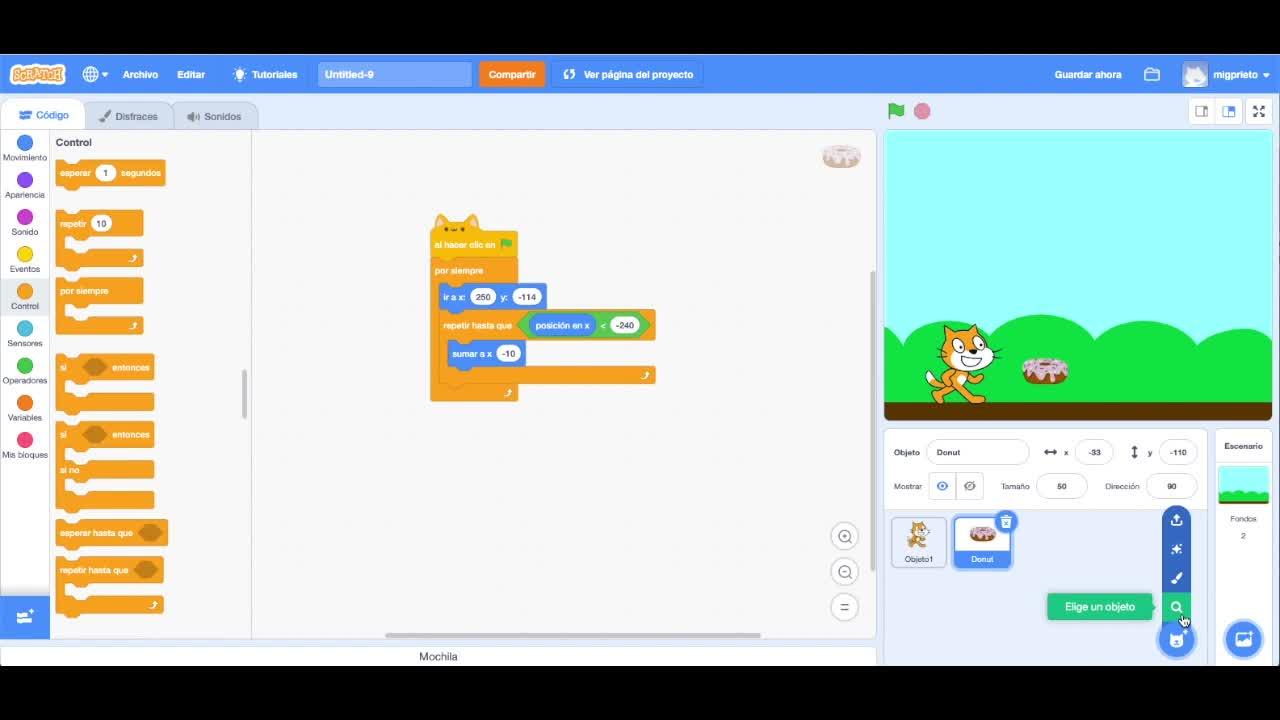Click the esperar 1 segundos palette block
Screen dimensions: 1280x720
pyautogui.click(x=110, y=173)
